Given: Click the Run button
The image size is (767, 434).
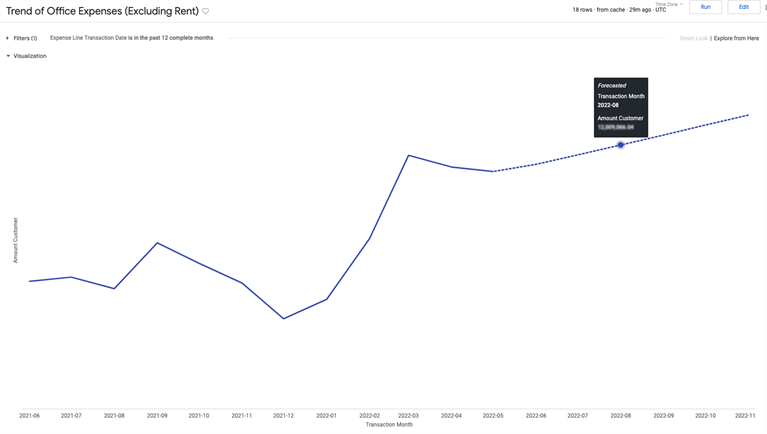Looking at the screenshot, I should point(705,7).
